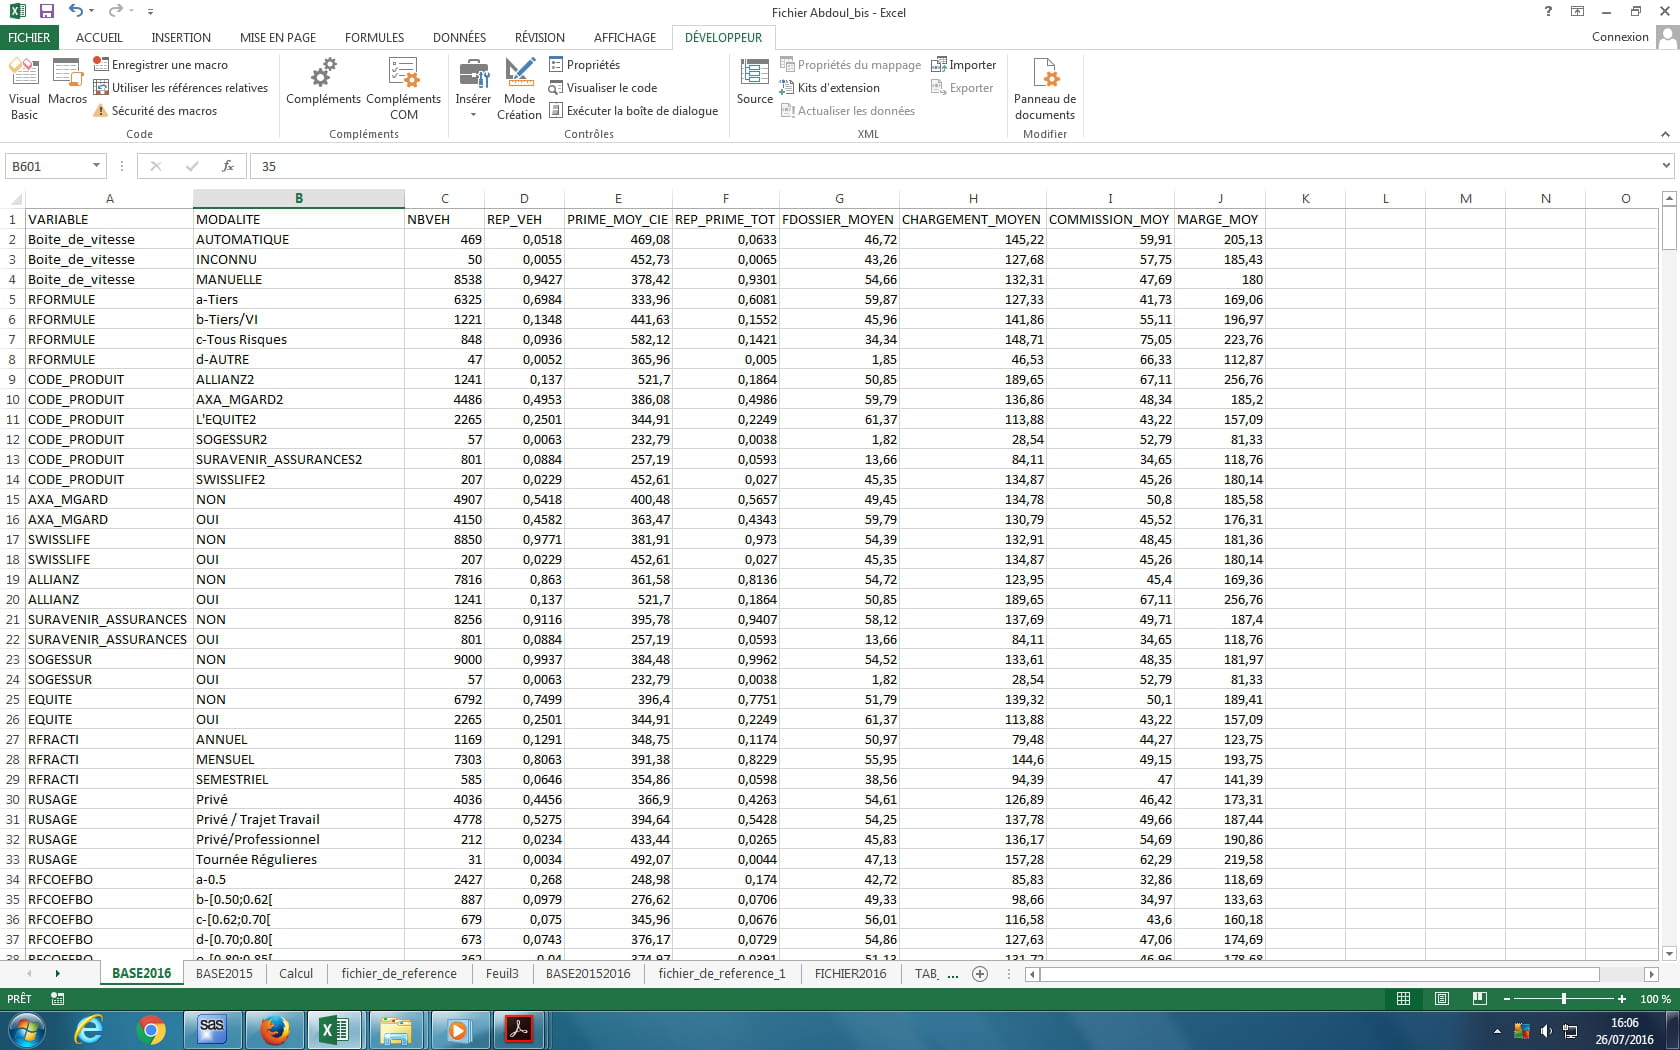This screenshot has height=1050, width=1680.
Task: Open the FICHIER2016 sheet tab
Action: (x=850, y=973)
